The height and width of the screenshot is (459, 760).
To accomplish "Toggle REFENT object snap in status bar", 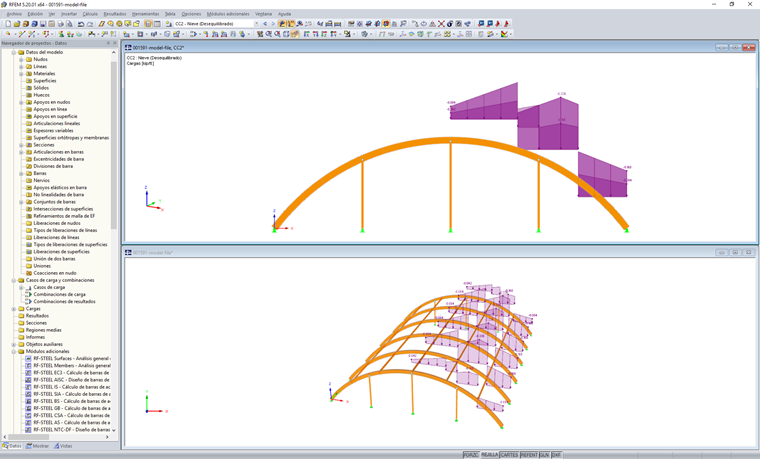I will pos(529,455).
